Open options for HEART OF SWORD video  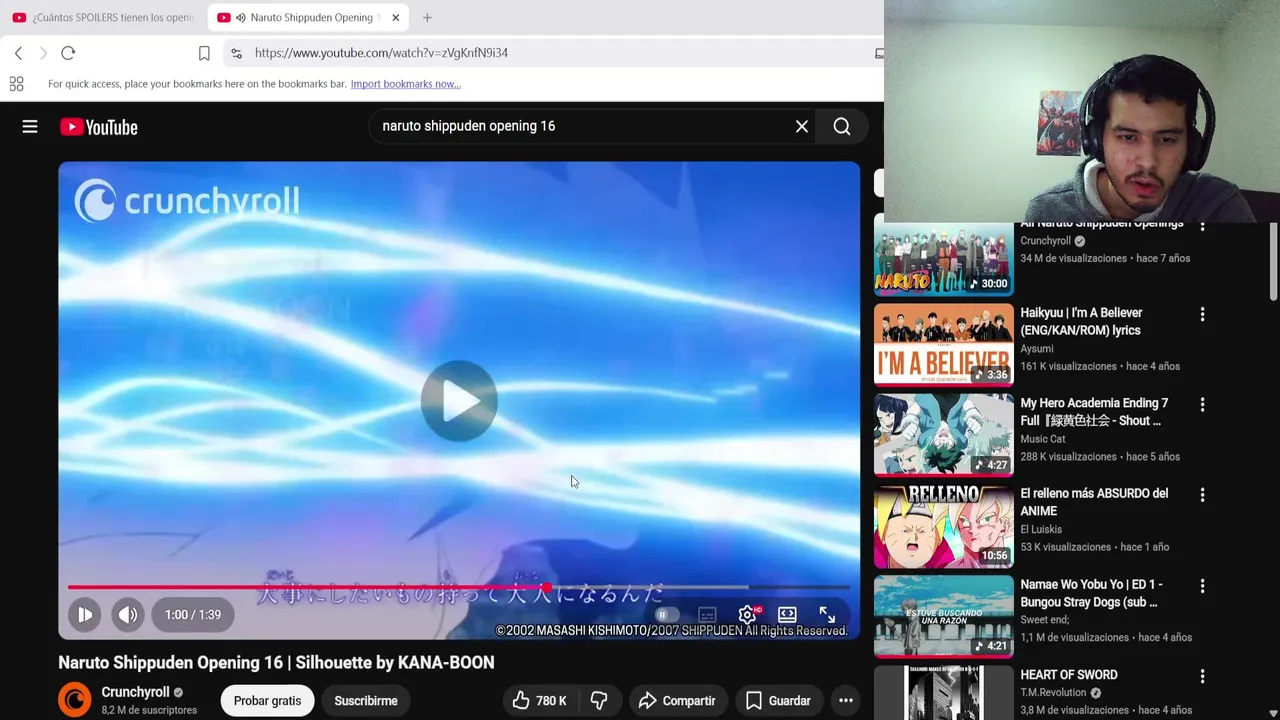(1202, 676)
